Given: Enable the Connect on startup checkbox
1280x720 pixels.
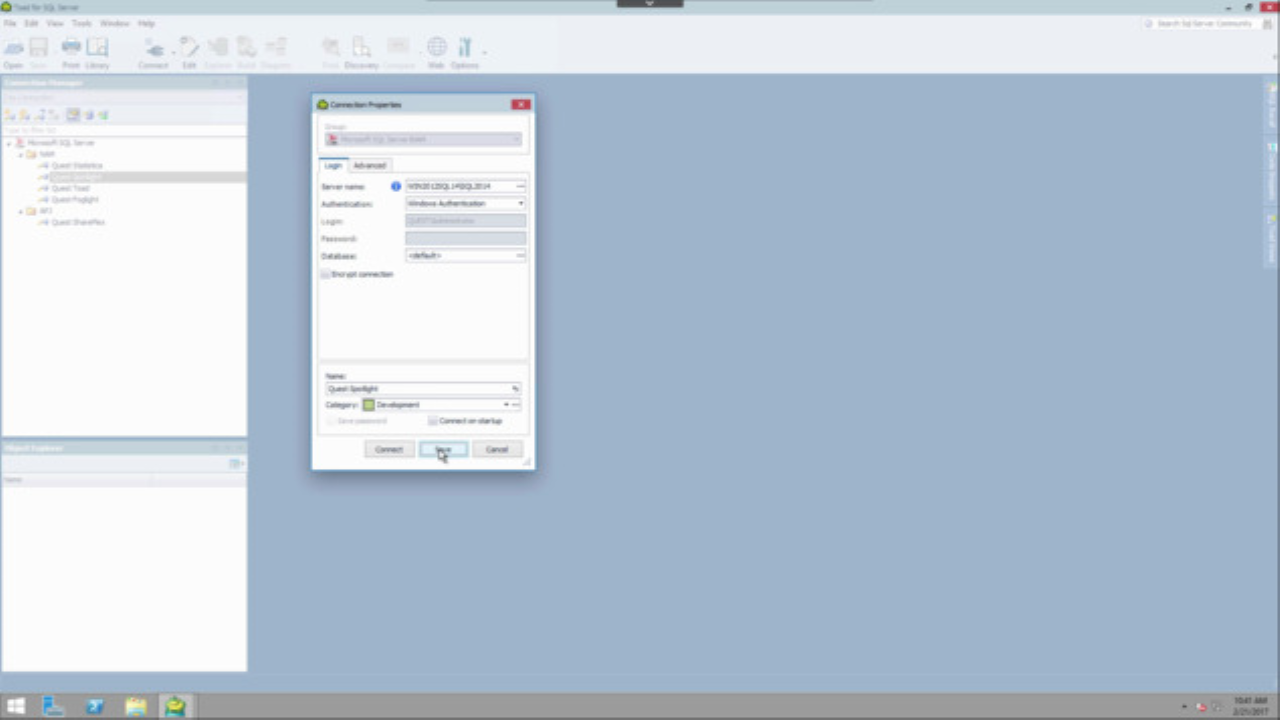Looking at the screenshot, I should [x=433, y=421].
